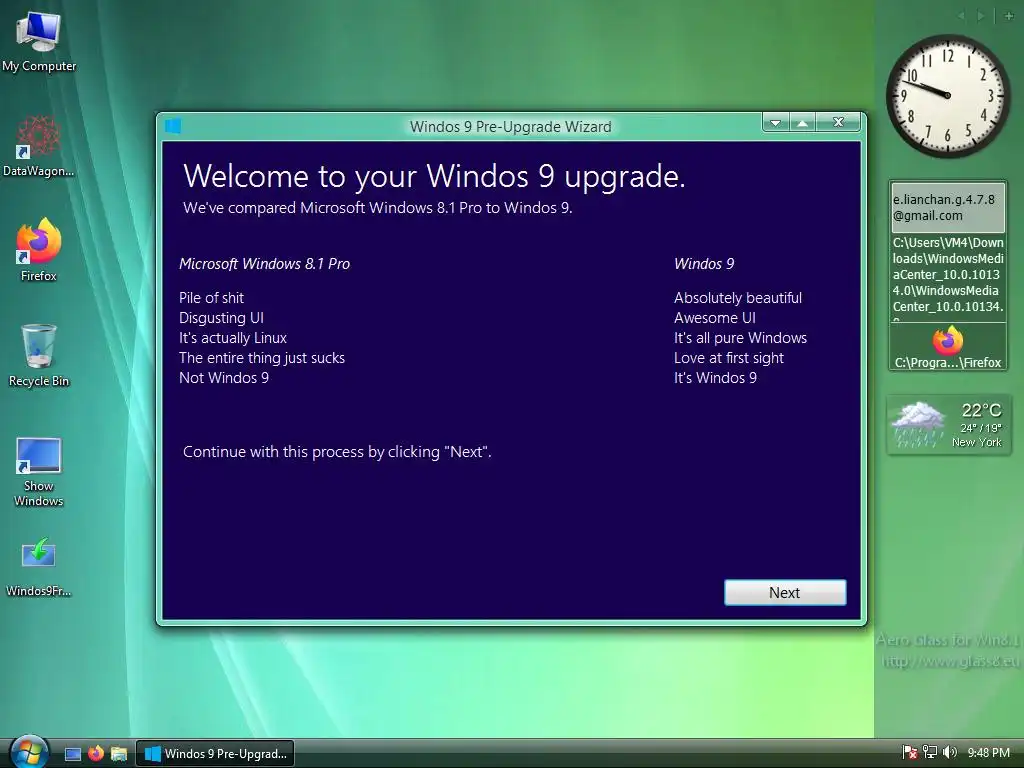Open the DataWagon desktop shortcut
This screenshot has width=1024, height=768.
tap(39, 146)
